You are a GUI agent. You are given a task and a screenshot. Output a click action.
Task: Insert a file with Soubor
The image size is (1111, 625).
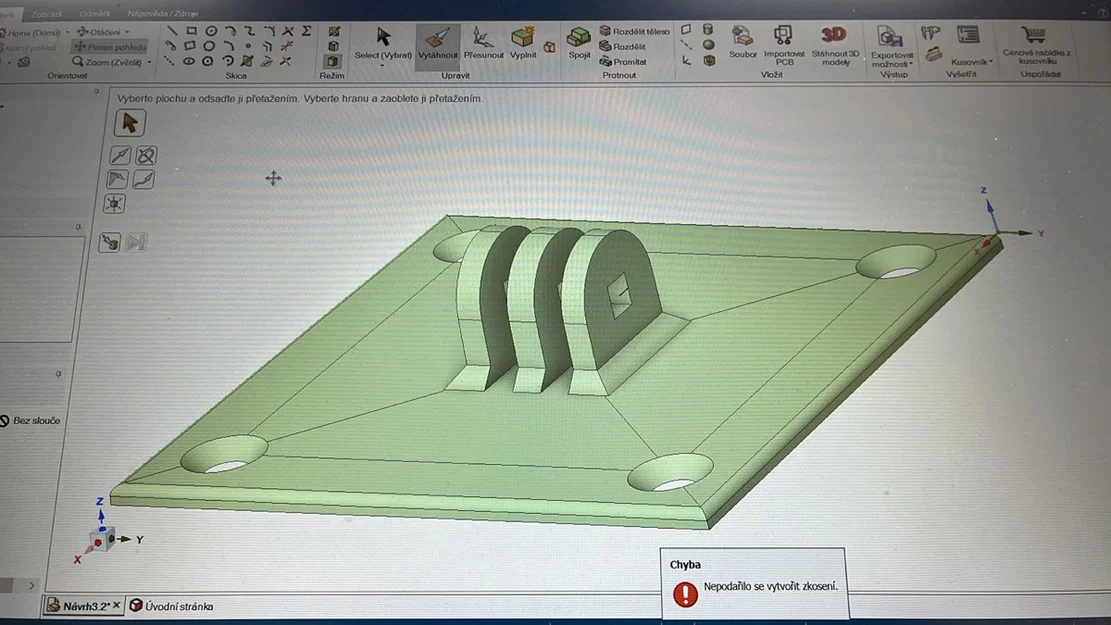[743, 43]
